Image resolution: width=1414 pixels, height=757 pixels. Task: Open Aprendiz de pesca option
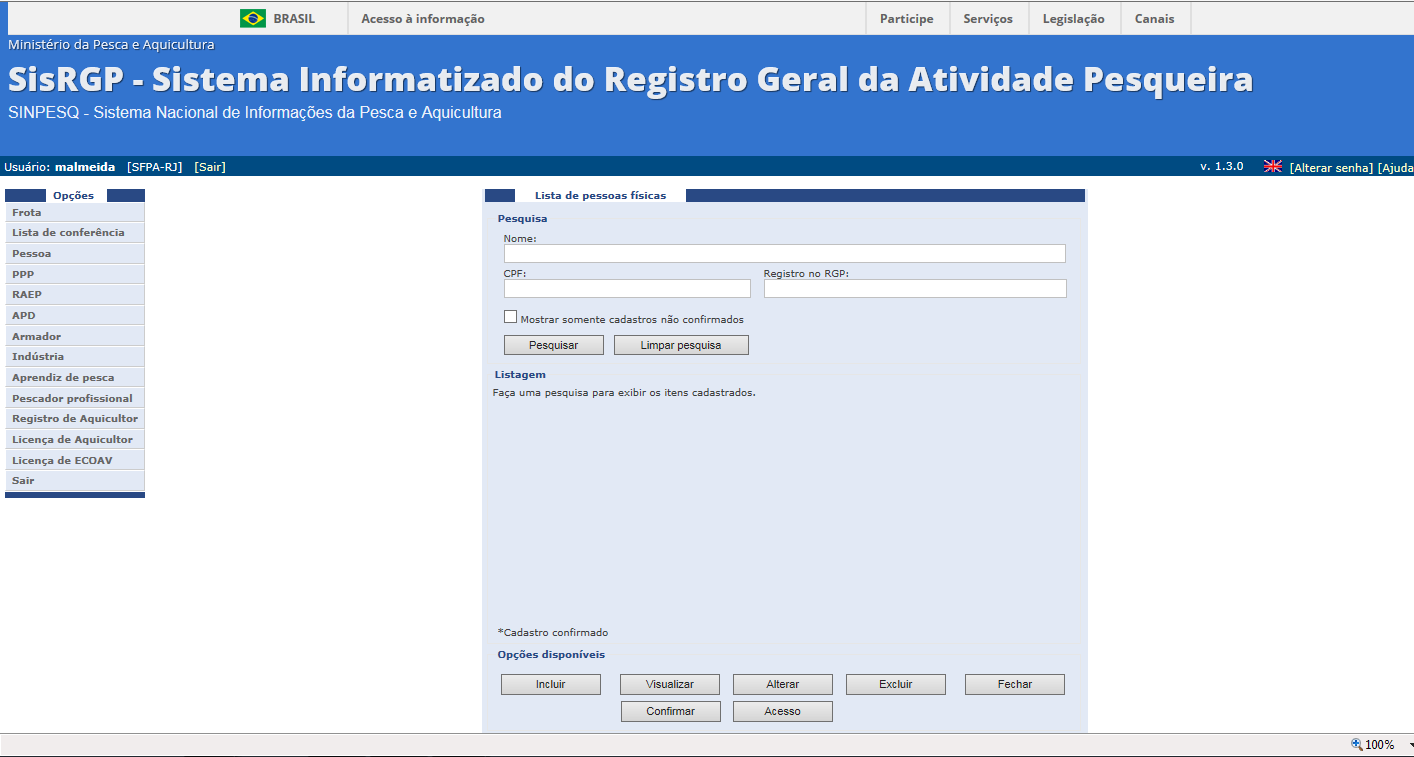coord(75,377)
